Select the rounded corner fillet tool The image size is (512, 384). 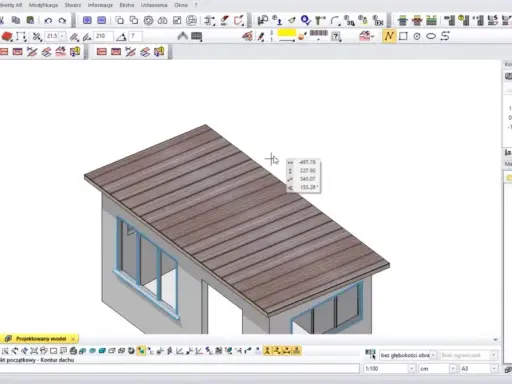click(335, 20)
